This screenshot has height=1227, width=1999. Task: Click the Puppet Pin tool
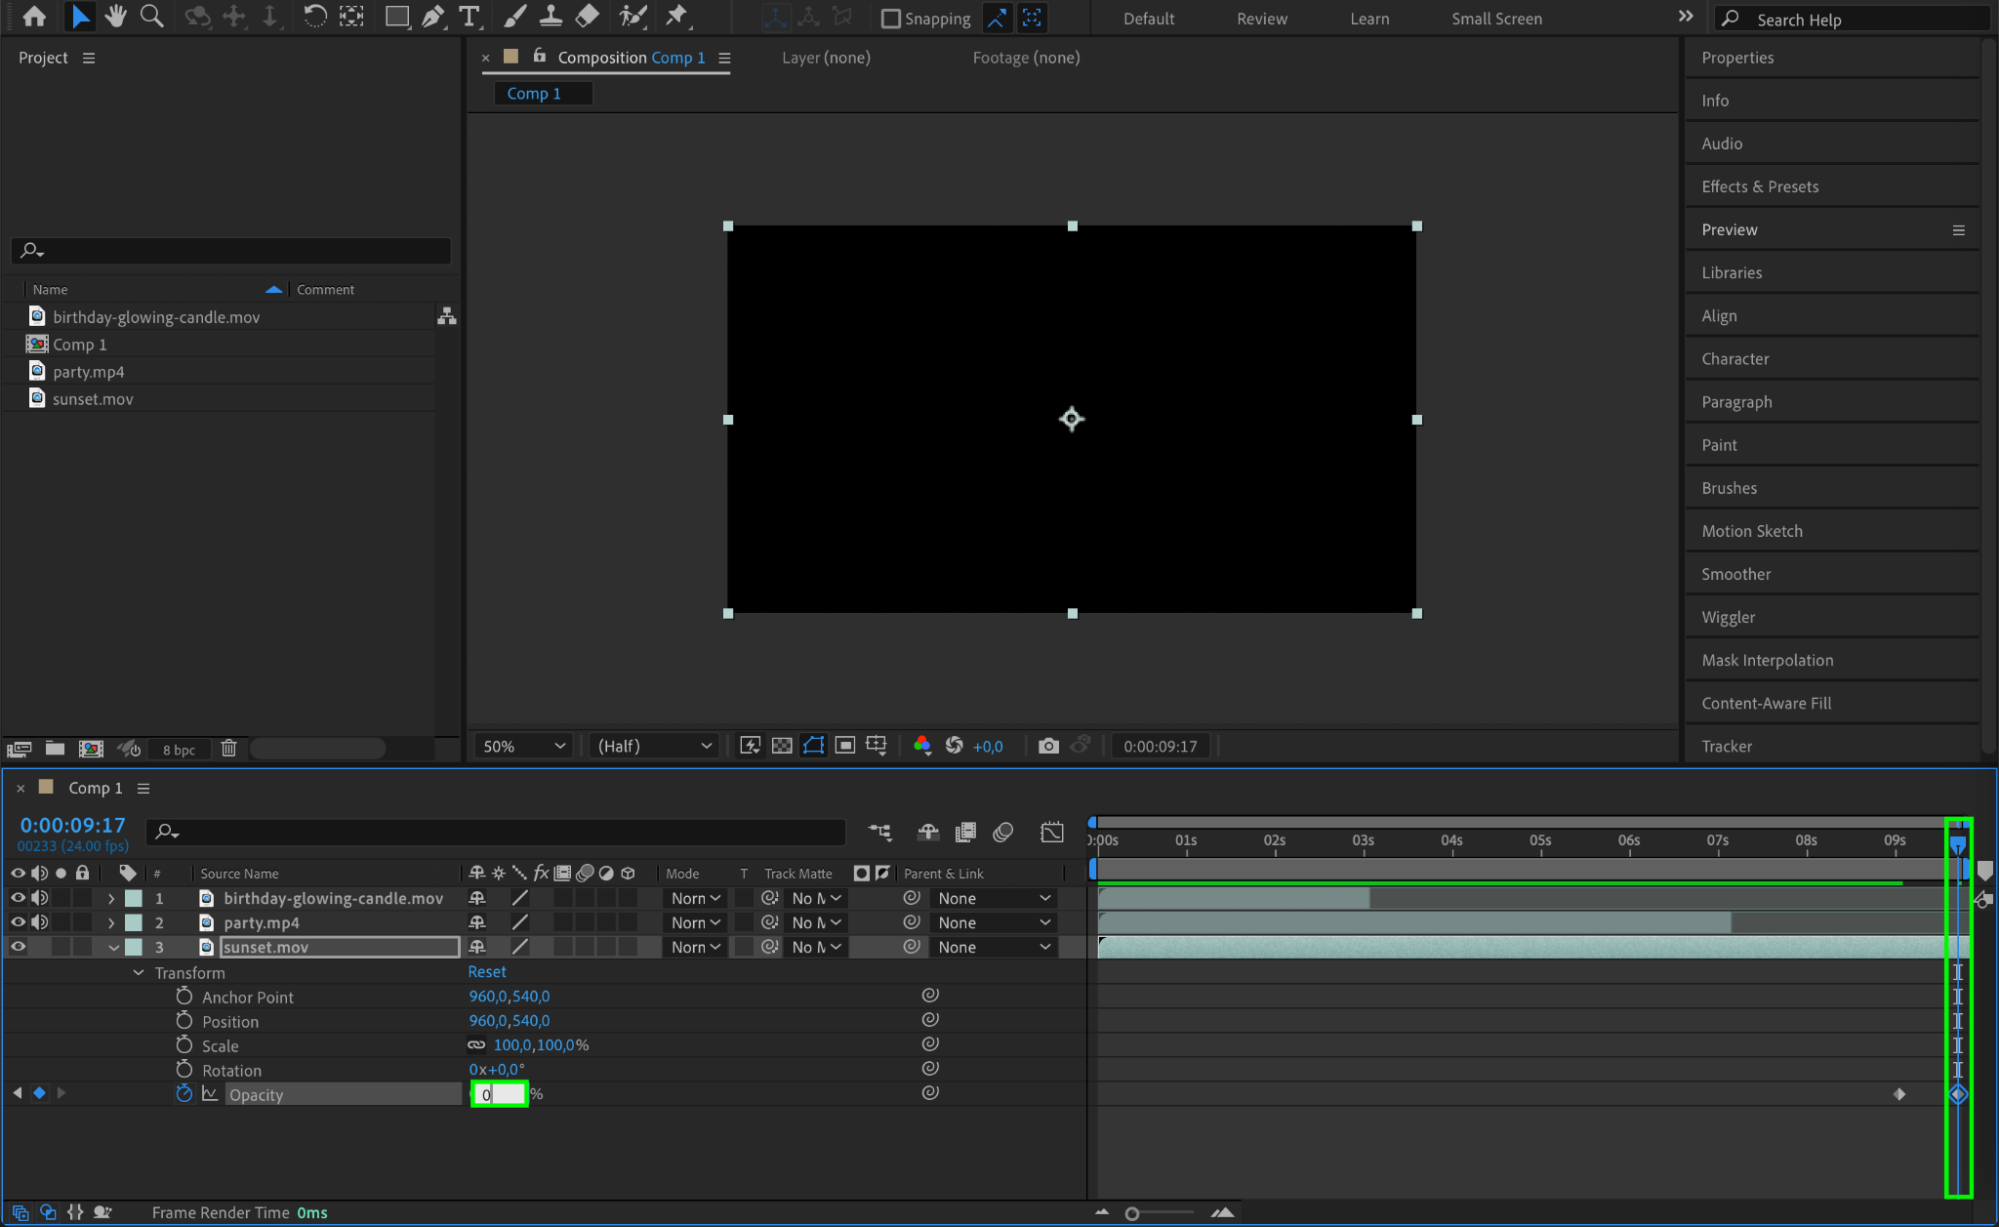pyautogui.click(x=677, y=17)
